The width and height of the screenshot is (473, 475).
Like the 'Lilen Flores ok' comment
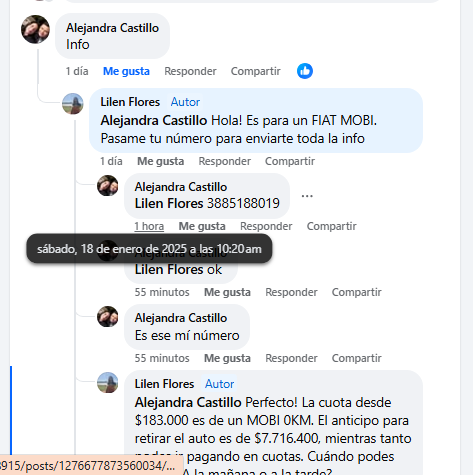pyautogui.click(x=227, y=292)
